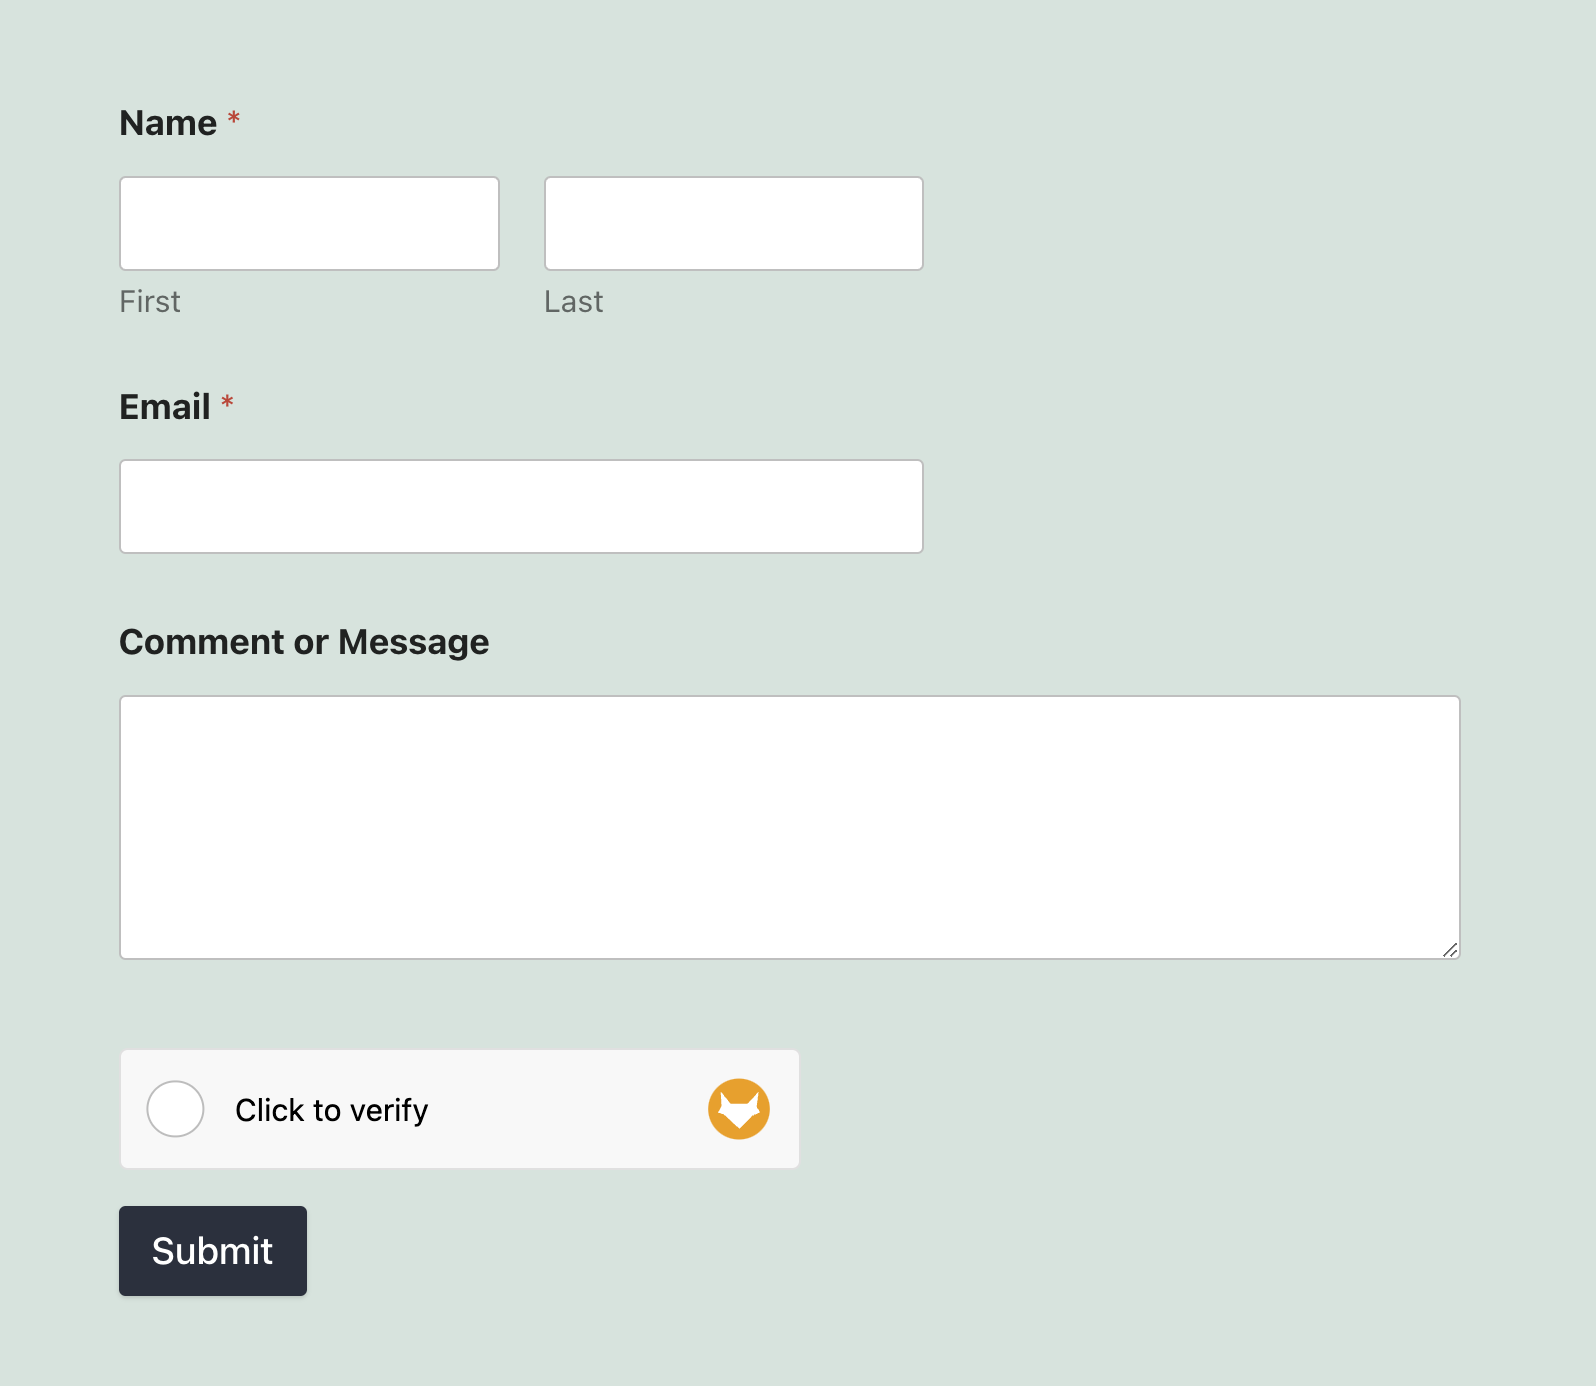
Task: Focus the First name input field
Action: 309,223
